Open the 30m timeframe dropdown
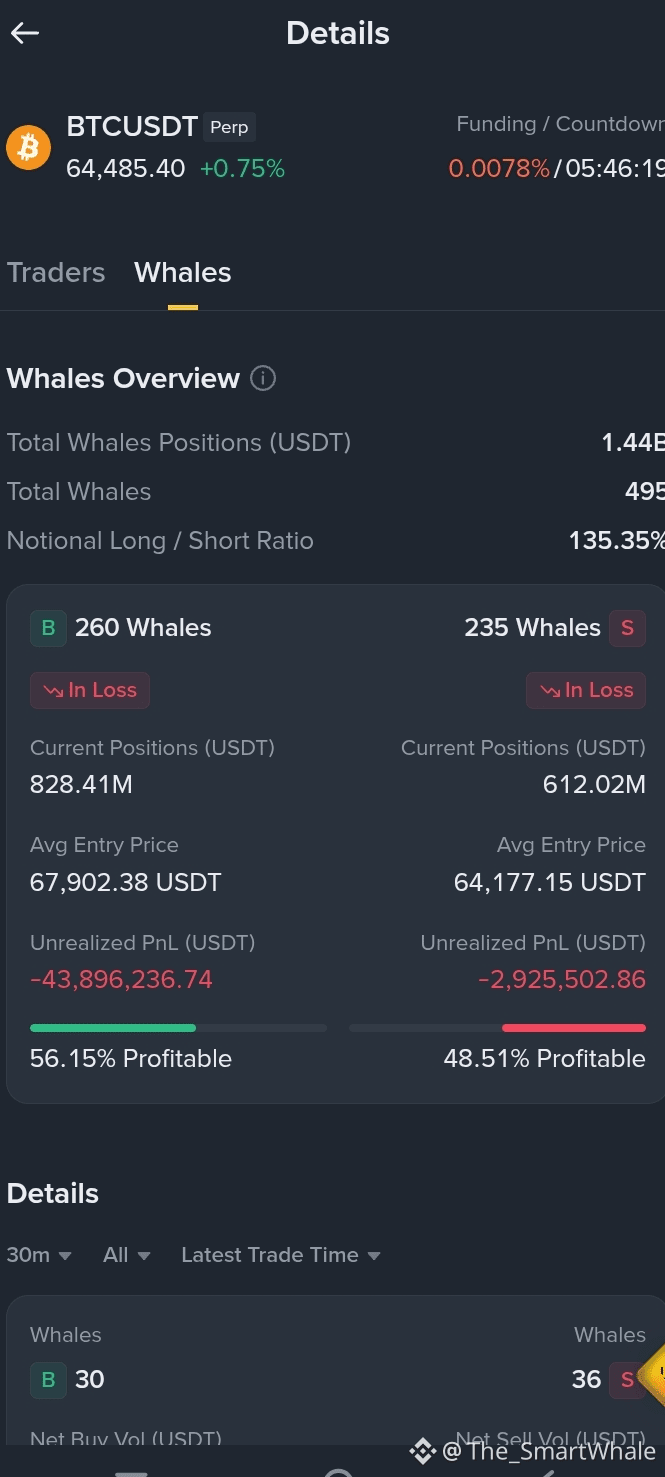 point(39,1255)
